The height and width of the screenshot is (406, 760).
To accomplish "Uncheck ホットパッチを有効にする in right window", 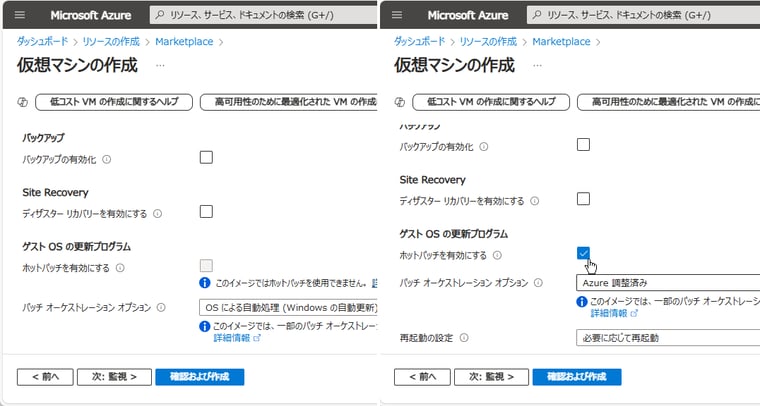I will coord(583,253).
